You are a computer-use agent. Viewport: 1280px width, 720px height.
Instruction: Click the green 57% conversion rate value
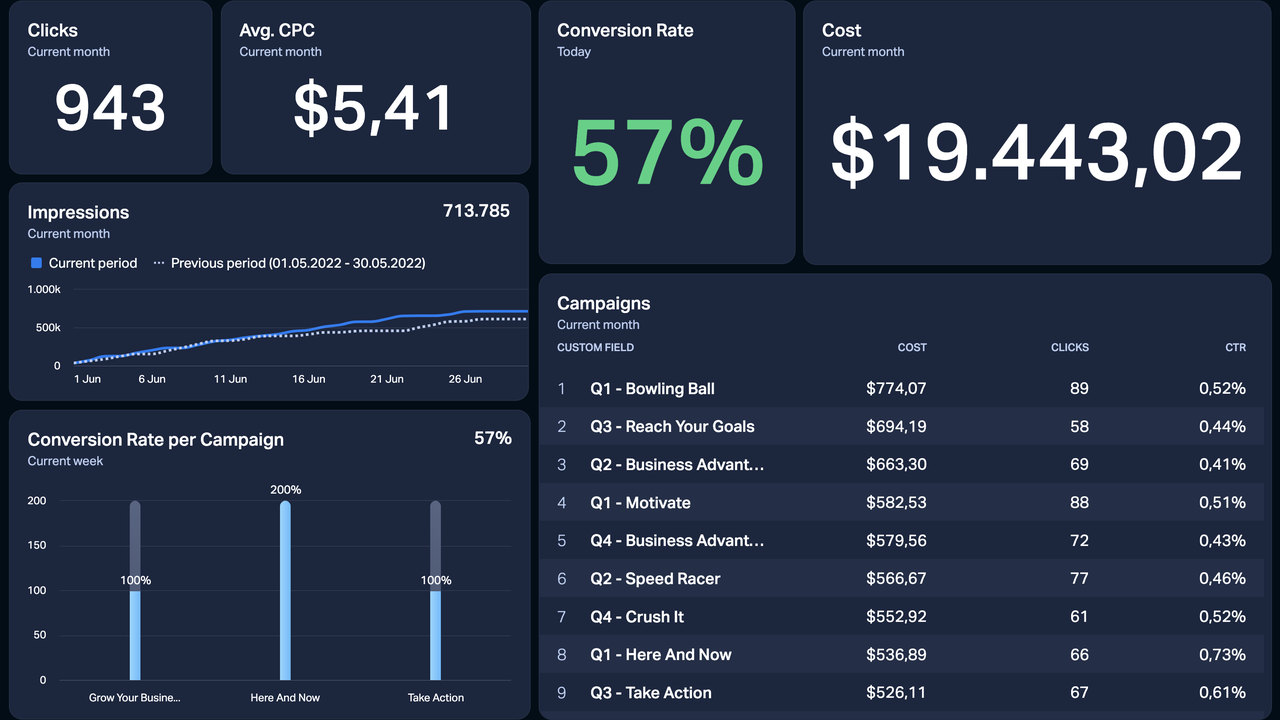pos(667,154)
